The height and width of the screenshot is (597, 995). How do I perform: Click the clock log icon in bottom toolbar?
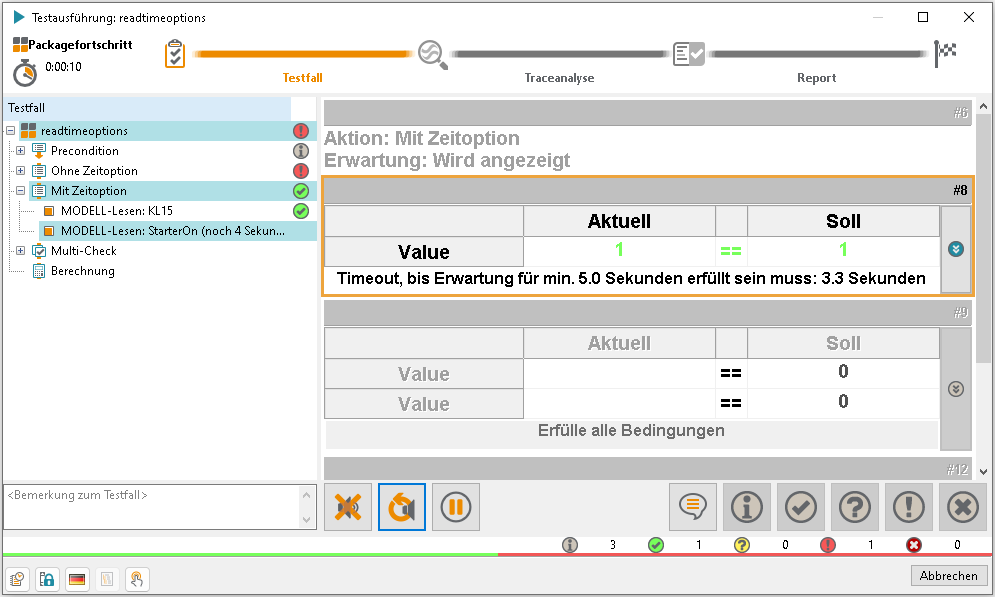click(17, 579)
